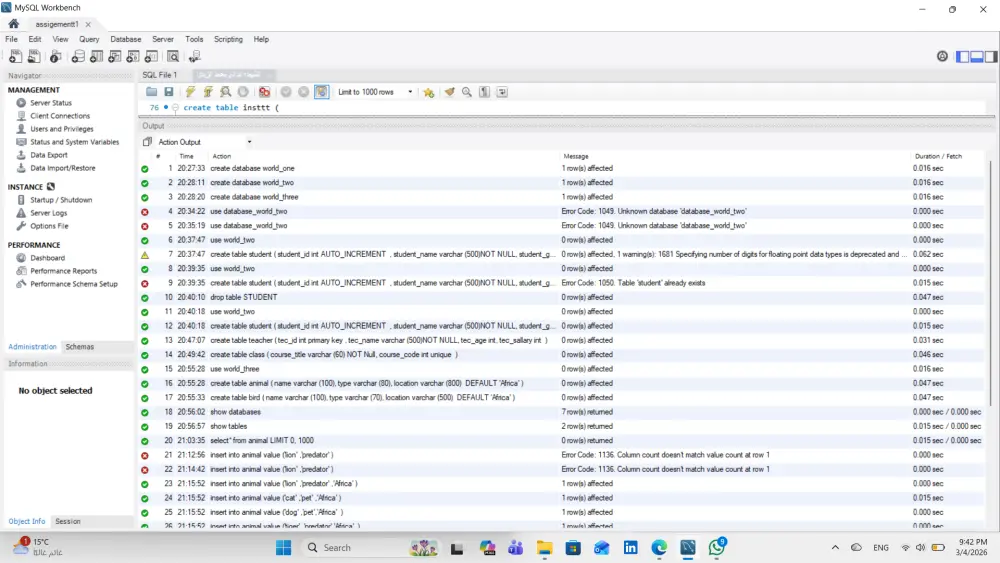1000x563 pixels.
Task: Open Performance Dashboard
Action: [x=47, y=258]
